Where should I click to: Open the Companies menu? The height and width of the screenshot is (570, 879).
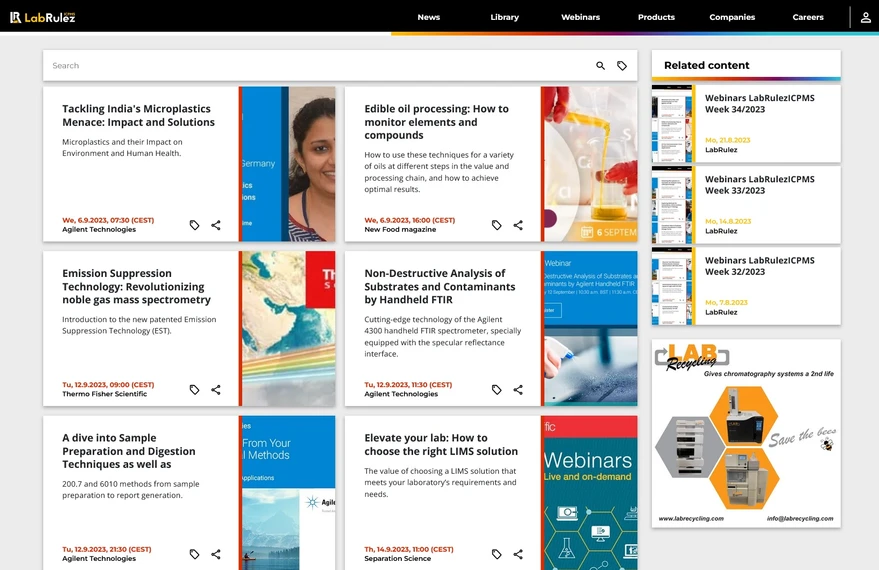[x=732, y=17]
